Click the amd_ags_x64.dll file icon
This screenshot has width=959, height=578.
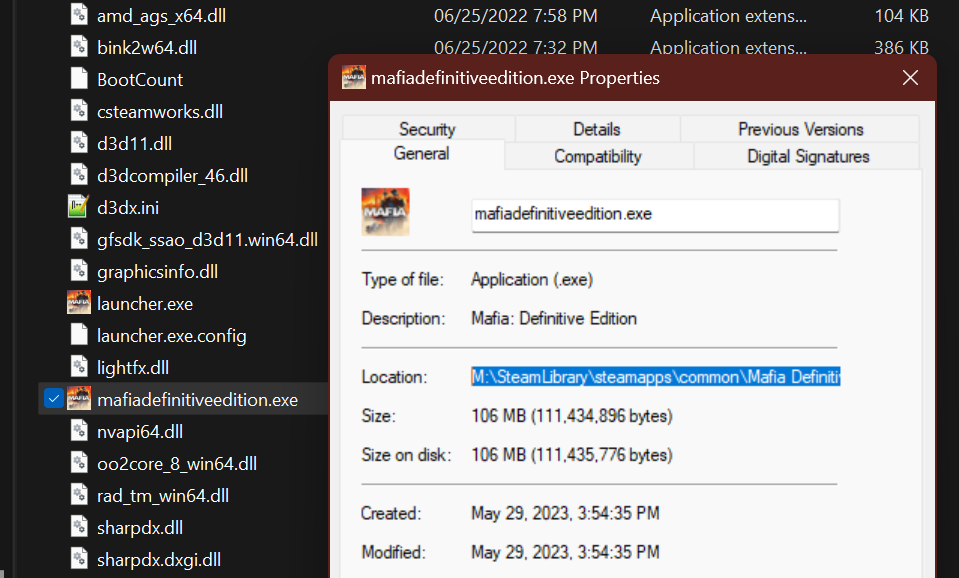click(x=79, y=15)
